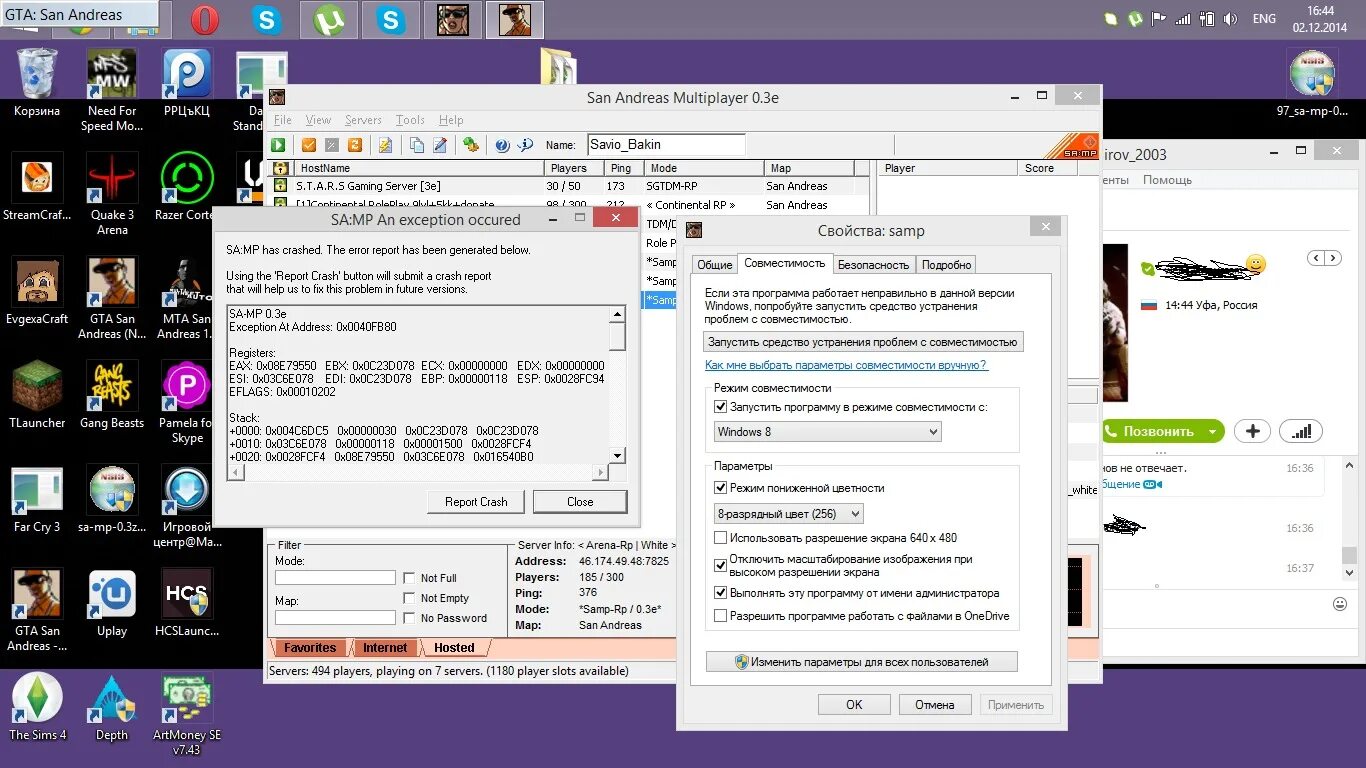Viewport: 1366px width, 768px height.
Task: Click the crash report vertical scrollbar
Action: pos(617,385)
